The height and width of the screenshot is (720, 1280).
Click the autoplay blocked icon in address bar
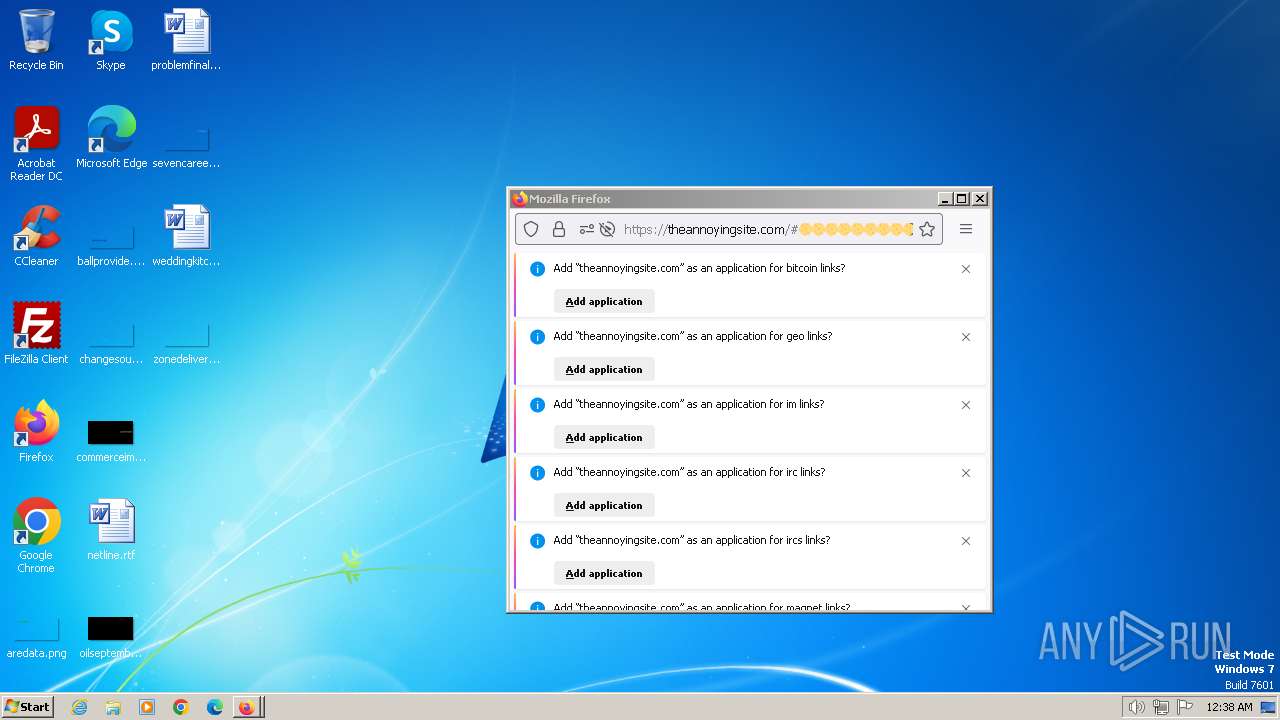coord(606,229)
